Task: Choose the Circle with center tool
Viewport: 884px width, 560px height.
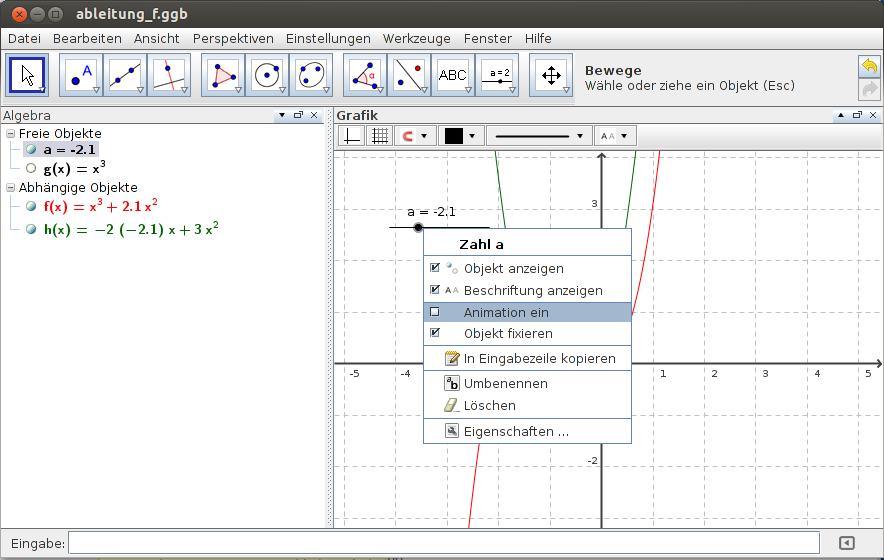Action: click(266, 75)
